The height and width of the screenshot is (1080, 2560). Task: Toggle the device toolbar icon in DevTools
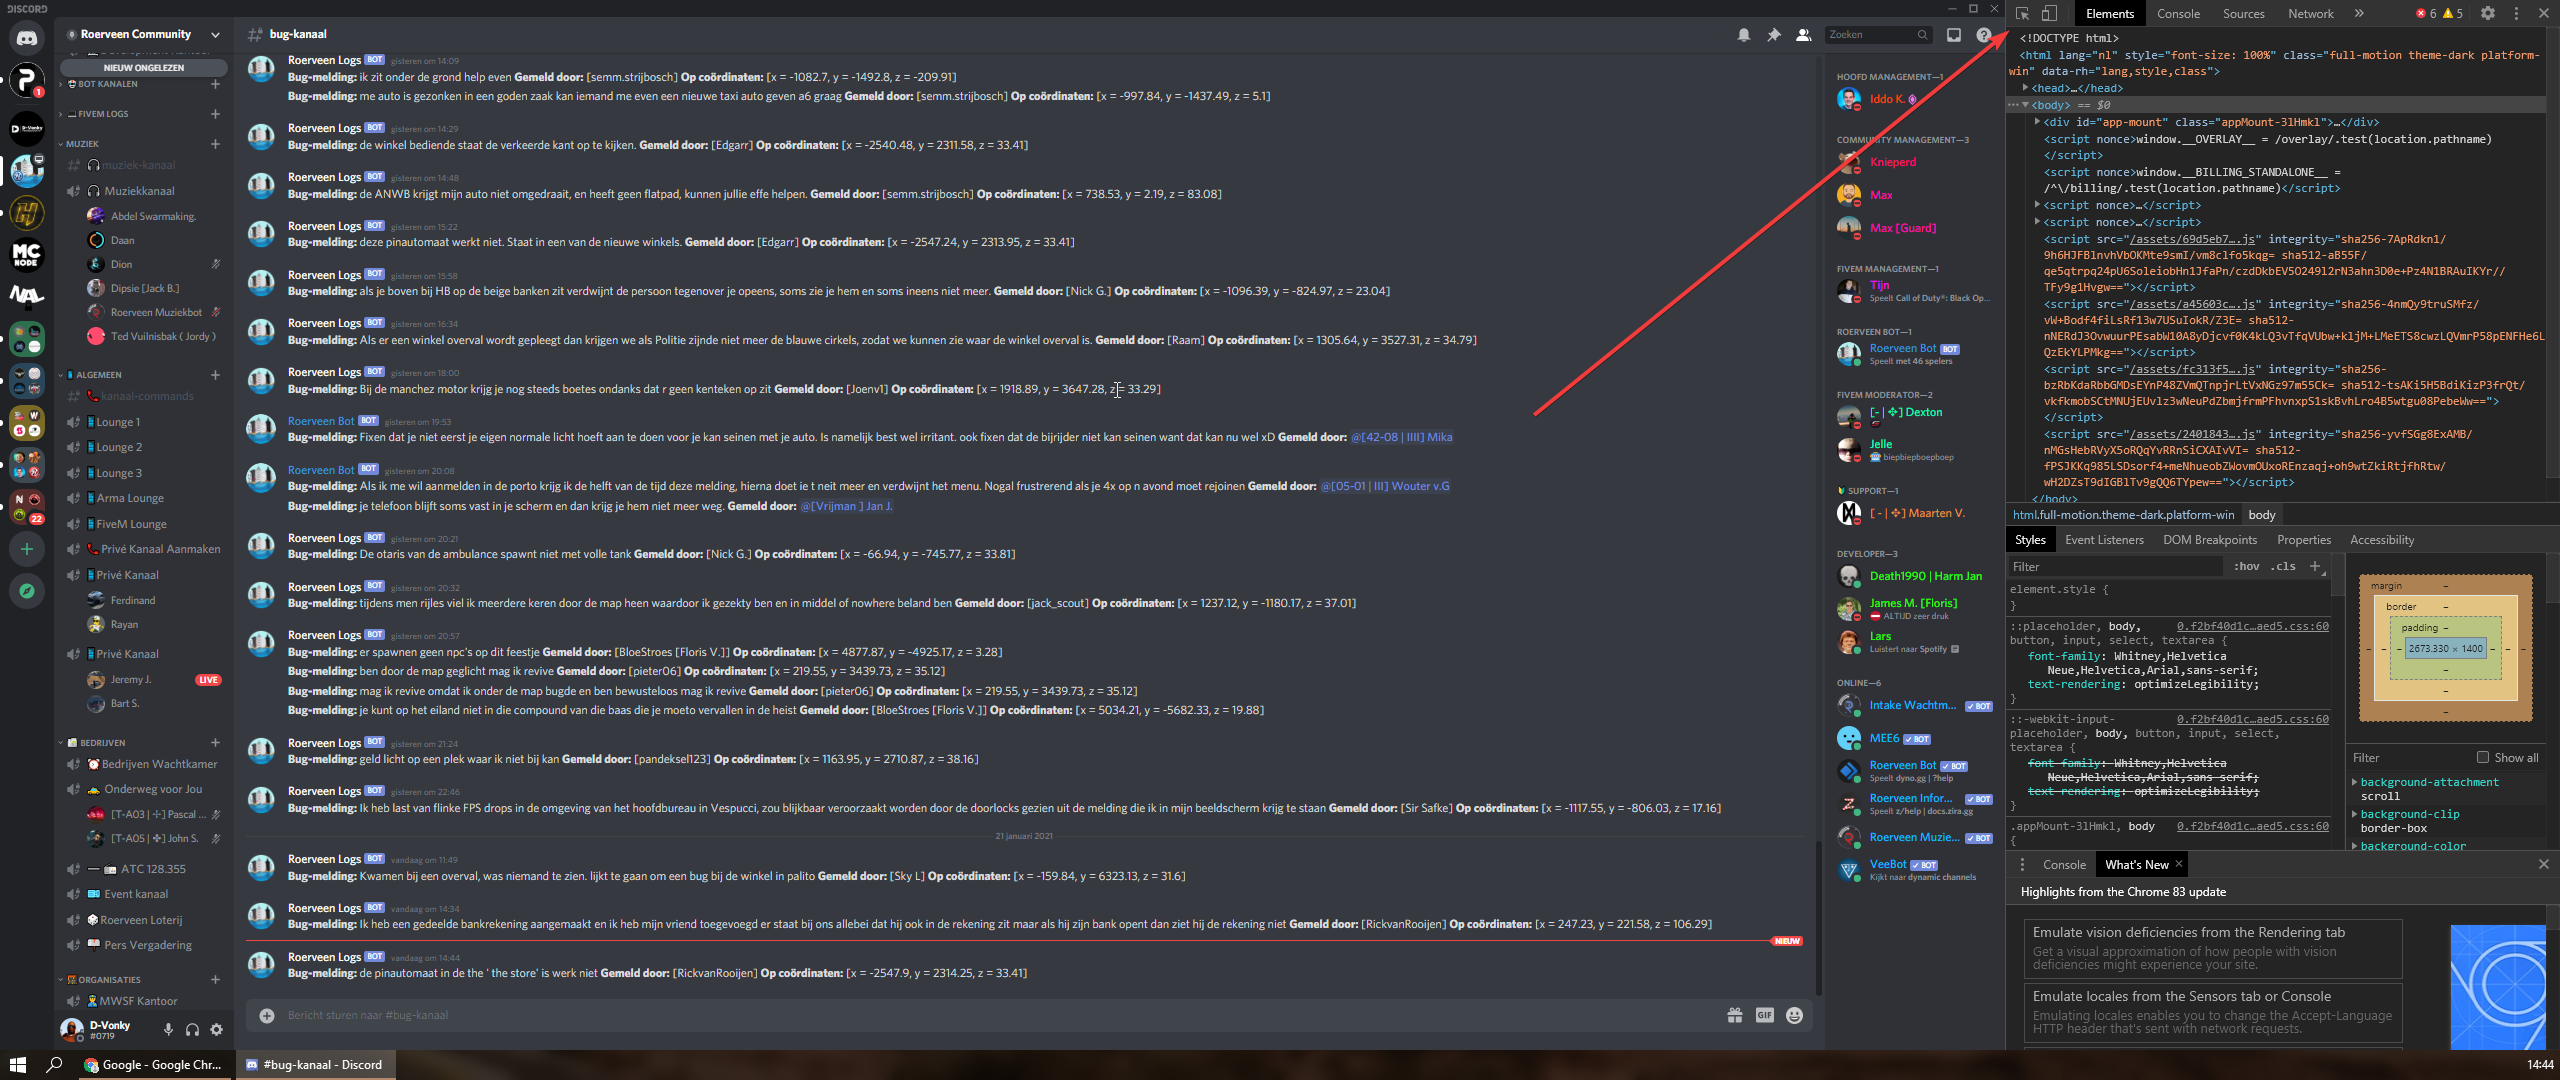tap(2049, 14)
